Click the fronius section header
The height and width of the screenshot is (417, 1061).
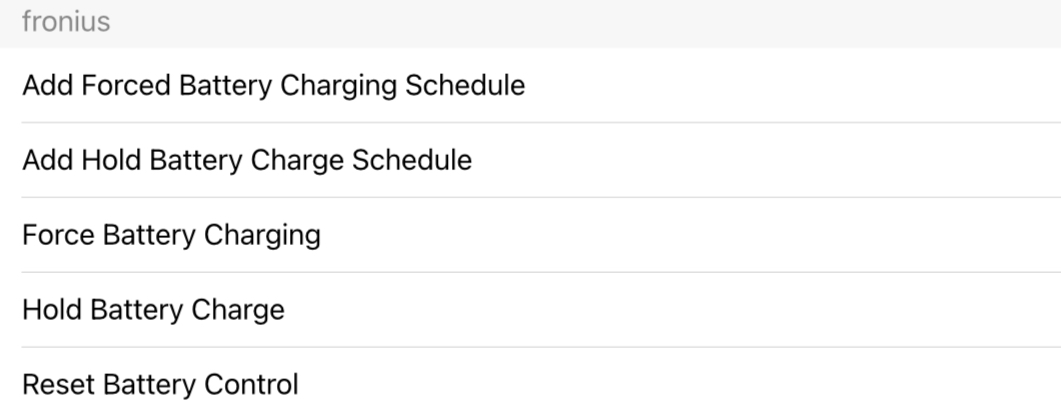[x=66, y=22]
